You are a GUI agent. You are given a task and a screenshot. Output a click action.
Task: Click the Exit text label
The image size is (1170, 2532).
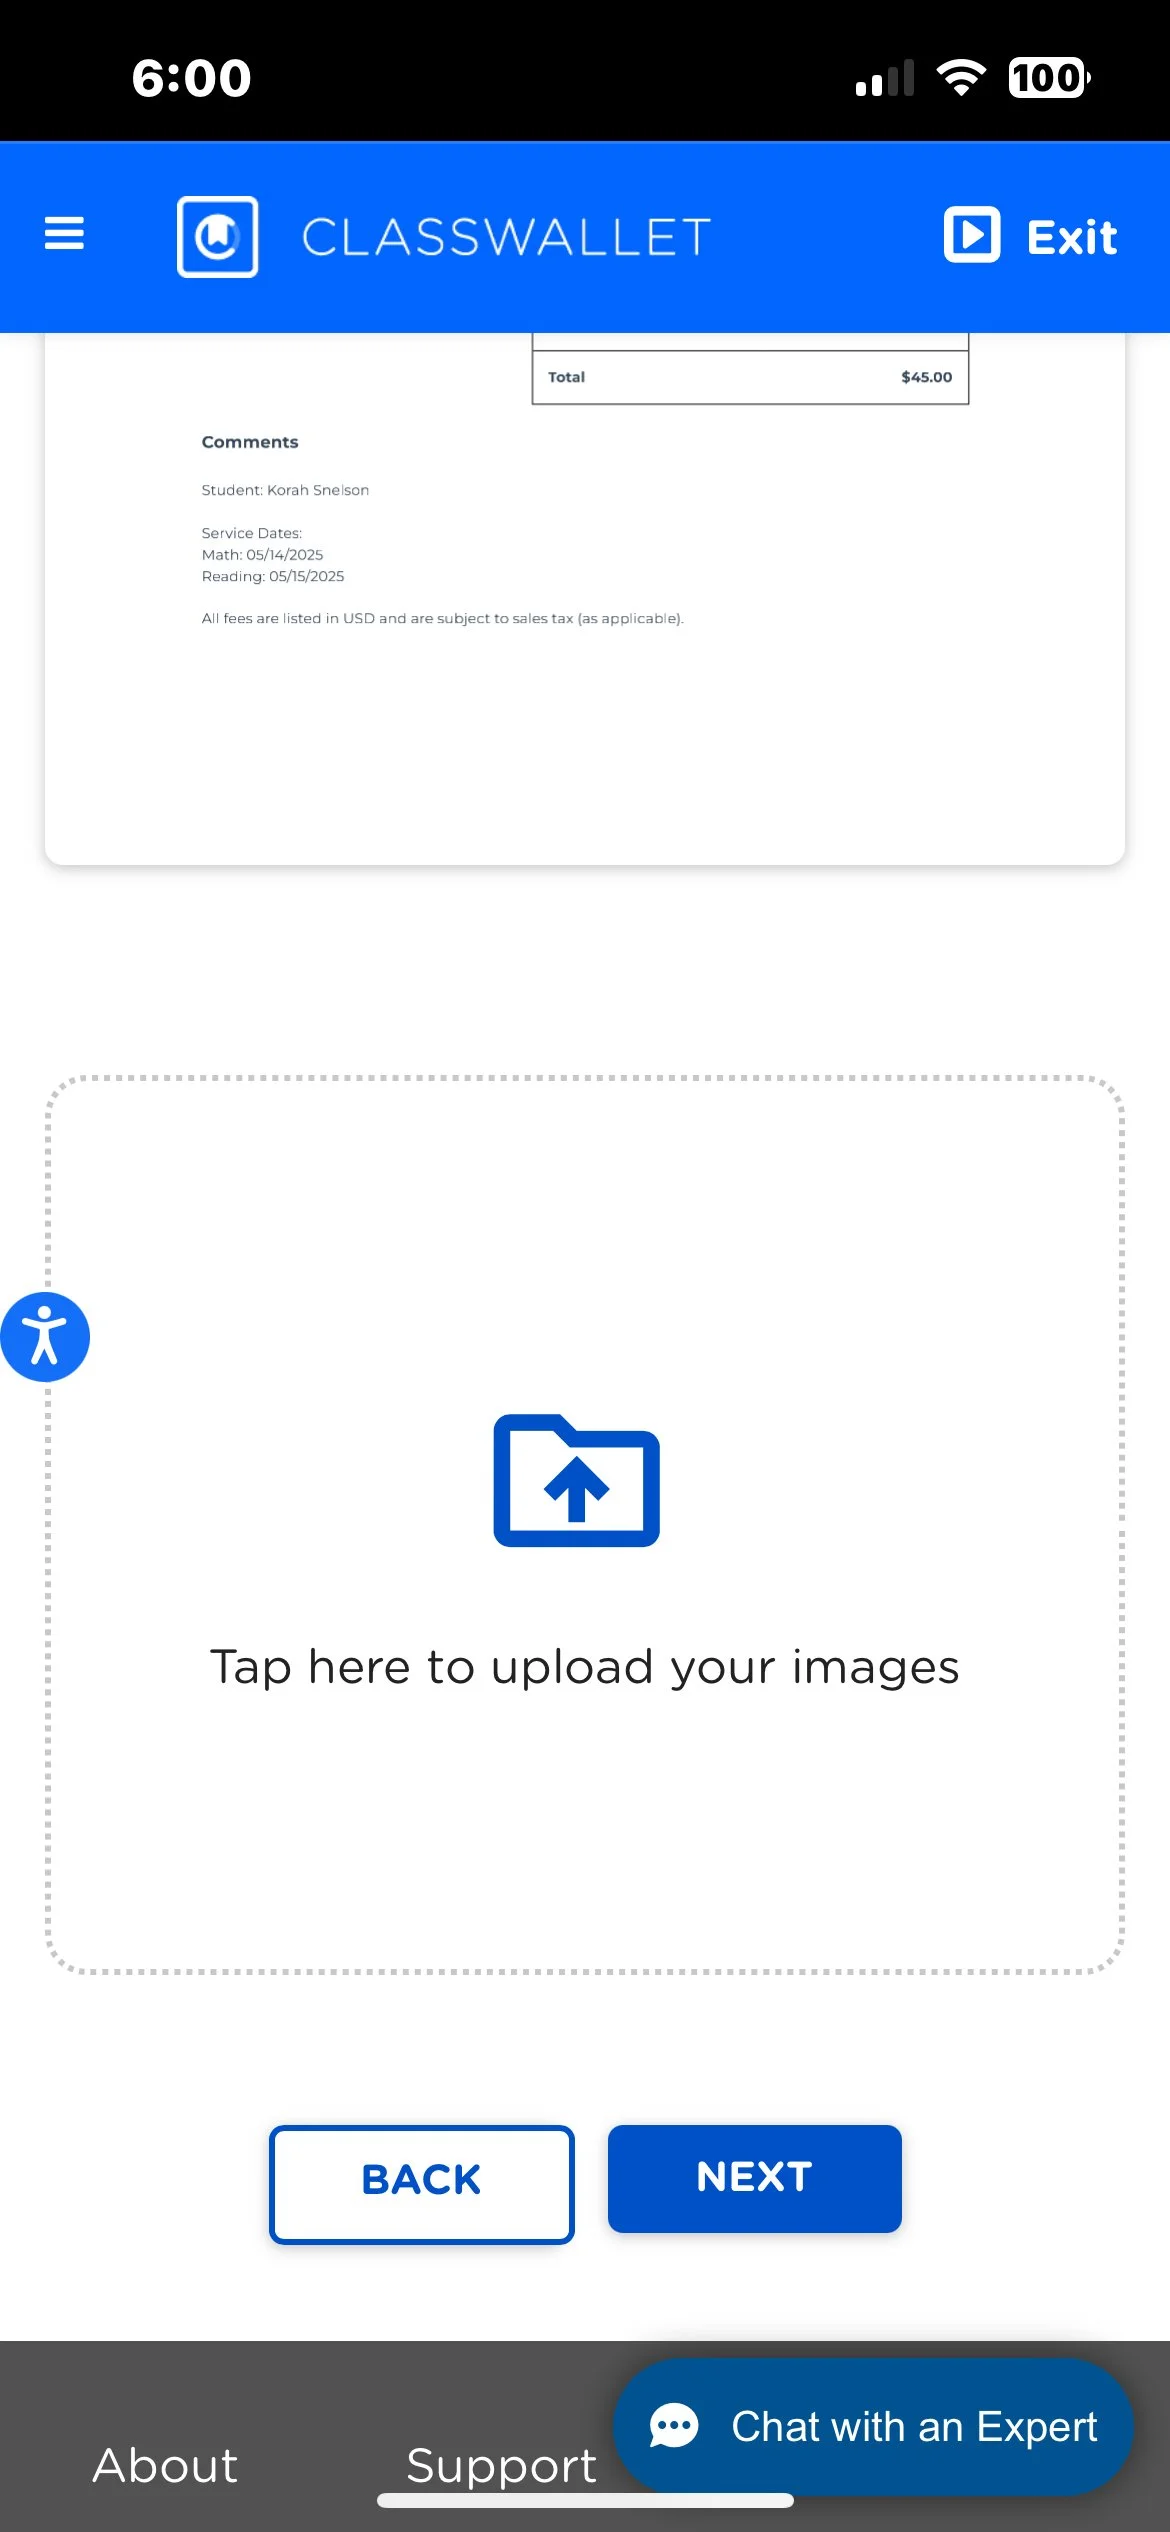pyautogui.click(x=1072, y=237)
